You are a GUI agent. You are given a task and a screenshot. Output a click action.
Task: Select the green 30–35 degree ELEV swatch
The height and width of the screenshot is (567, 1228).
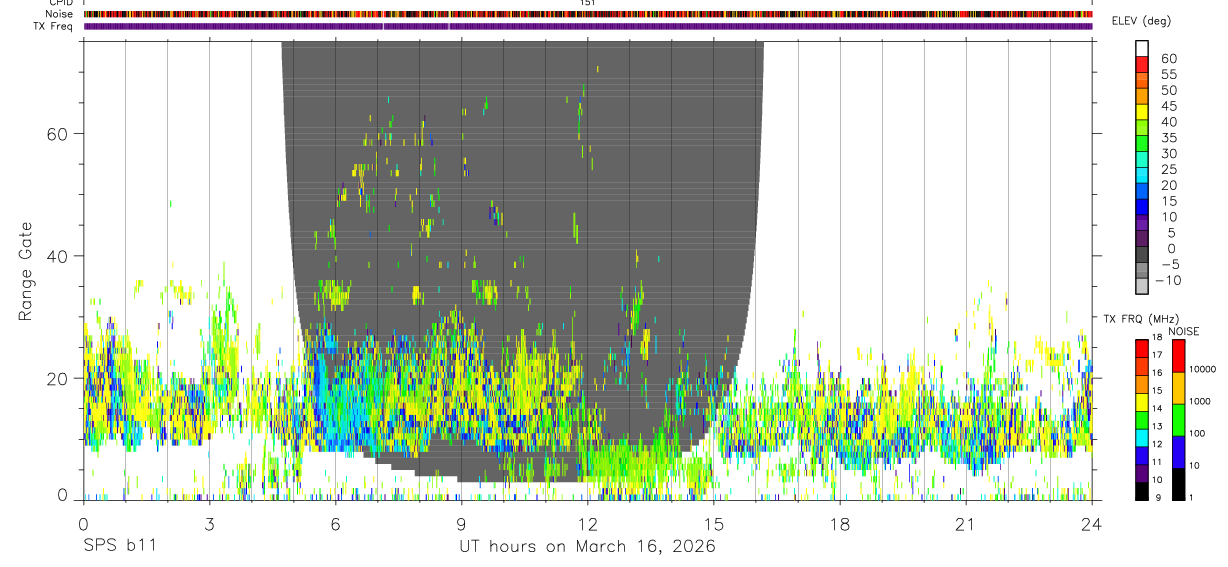point(1142,143)
